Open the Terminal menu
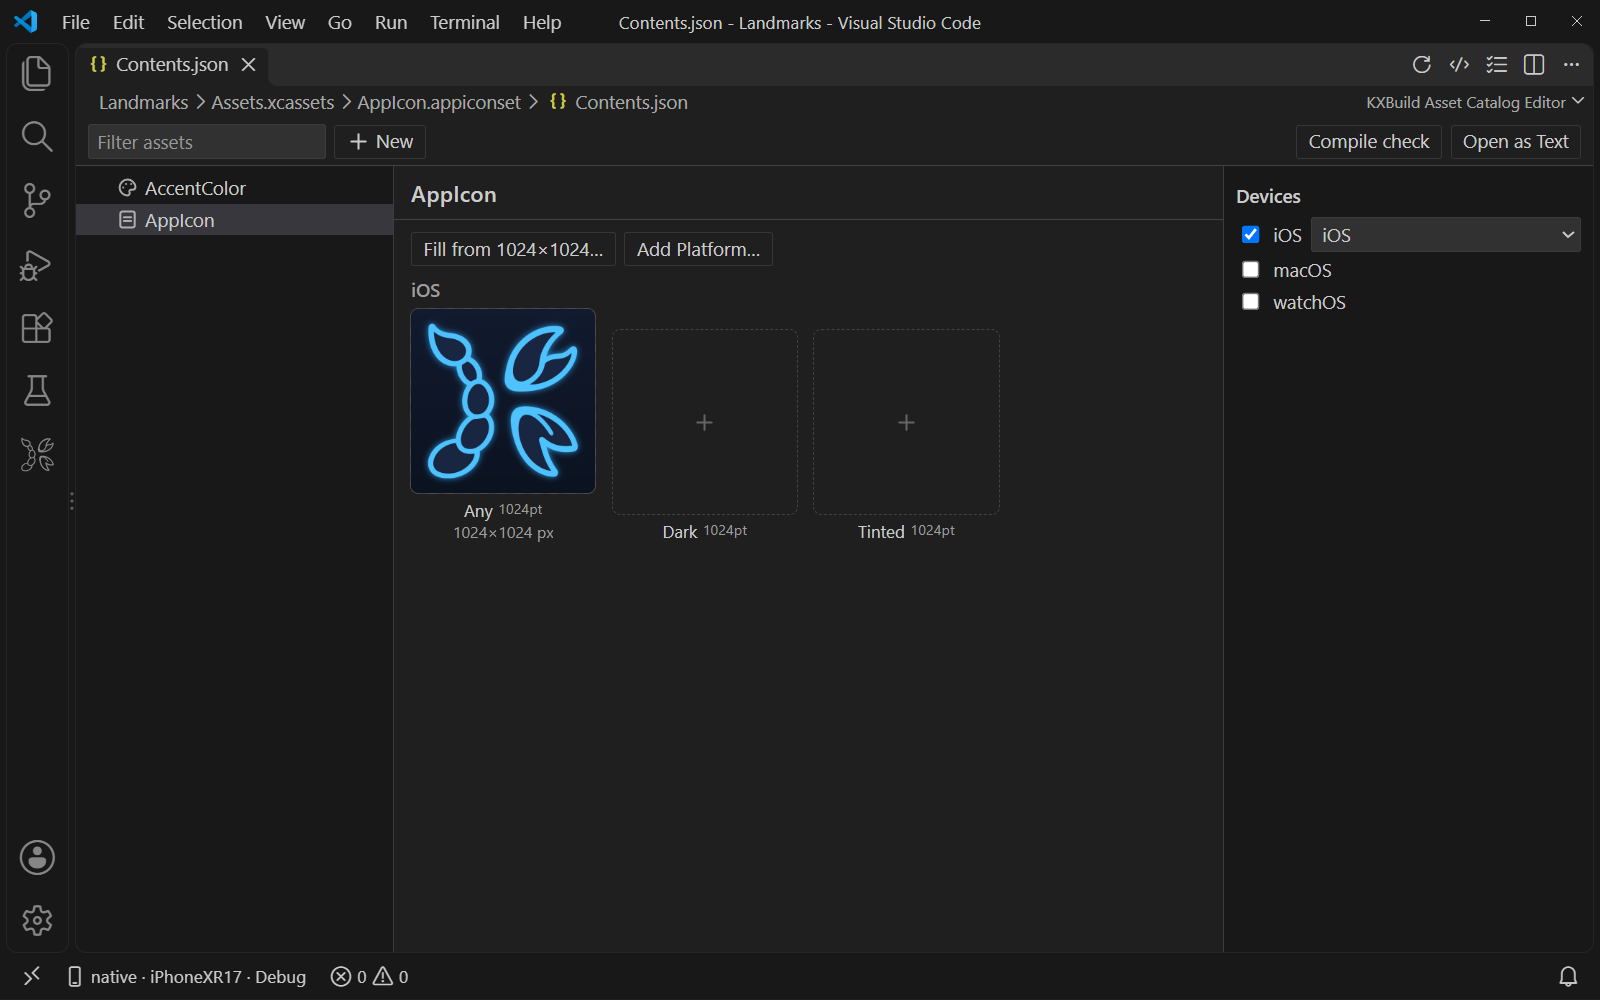 [464, 22]
